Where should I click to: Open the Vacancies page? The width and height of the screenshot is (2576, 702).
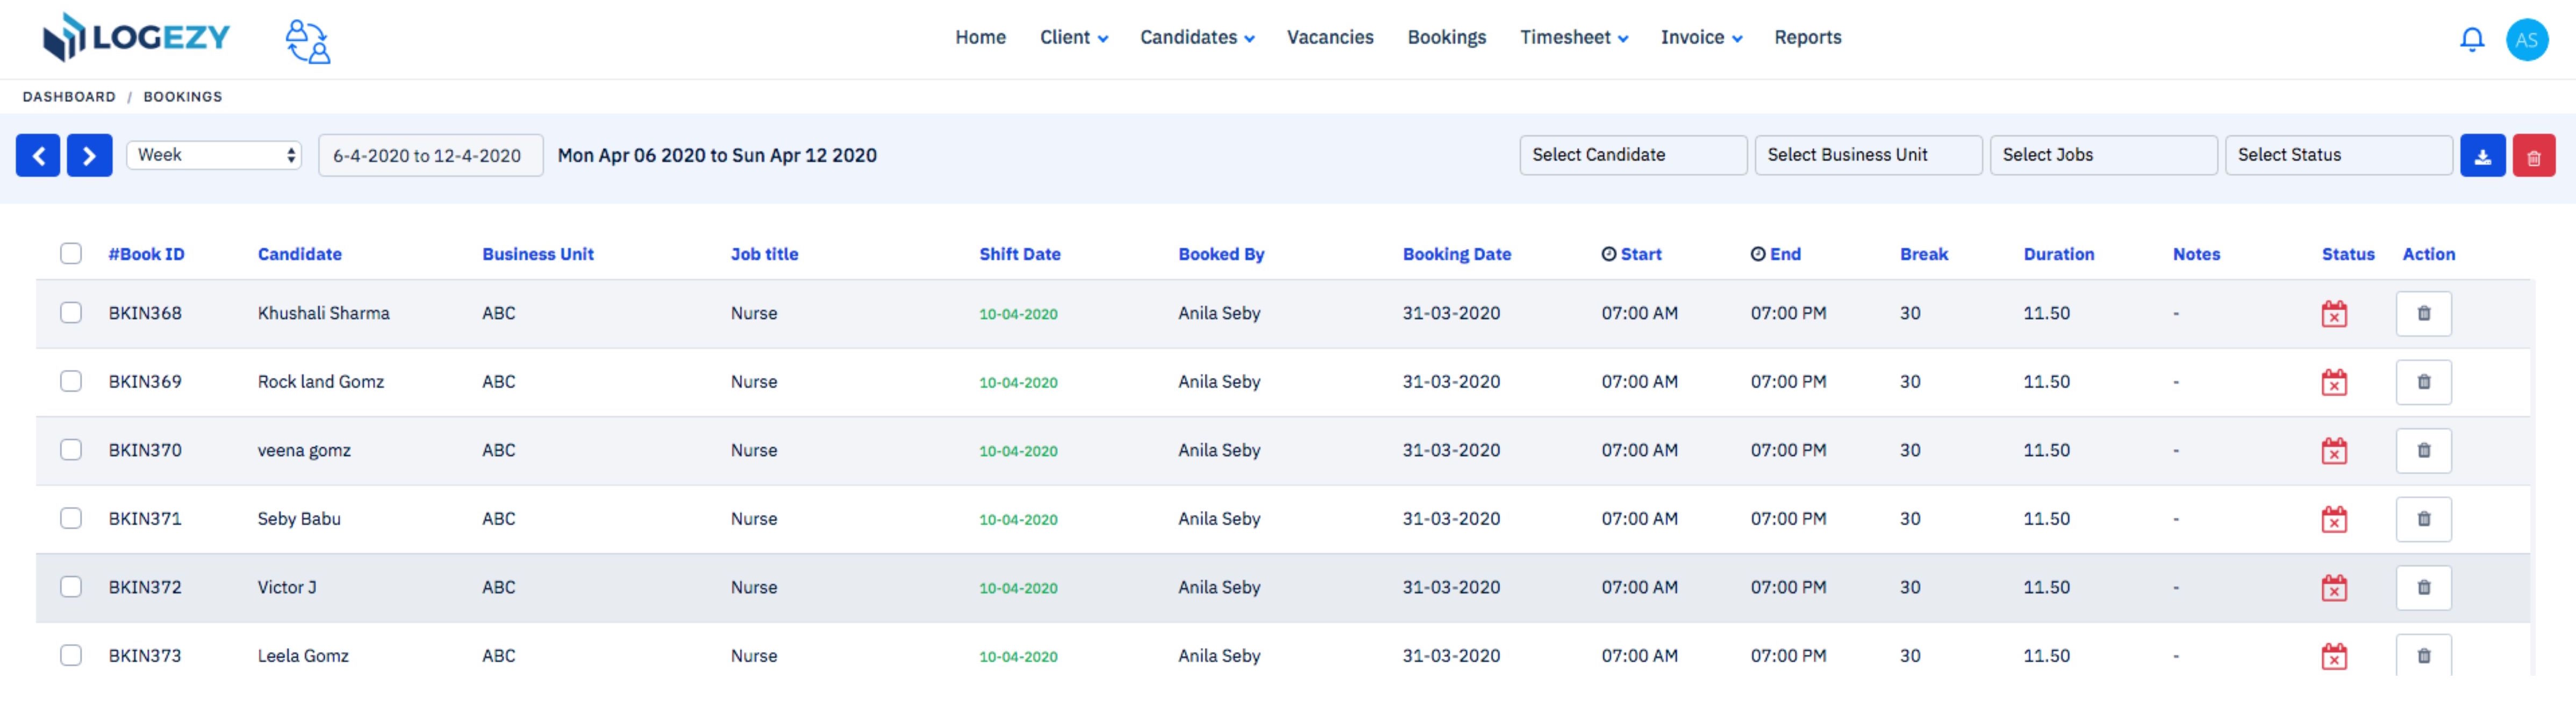pyautogui.click(x=1330, y=38)
